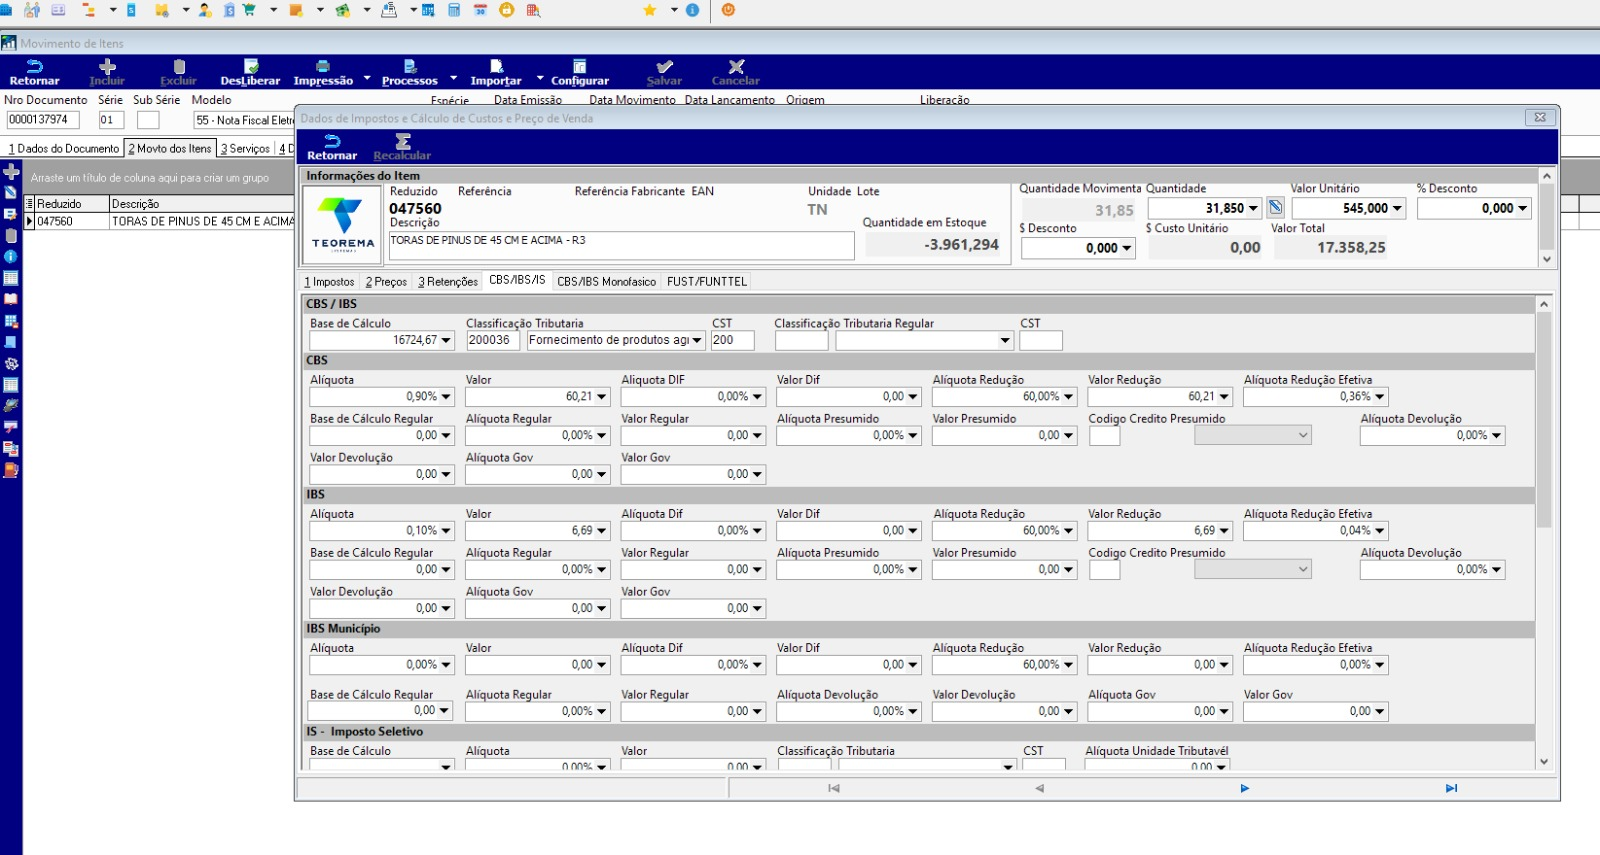Click the orange power icon in top toolbar
This screenshot has width=1600, height=855.
tap(728, 10)
